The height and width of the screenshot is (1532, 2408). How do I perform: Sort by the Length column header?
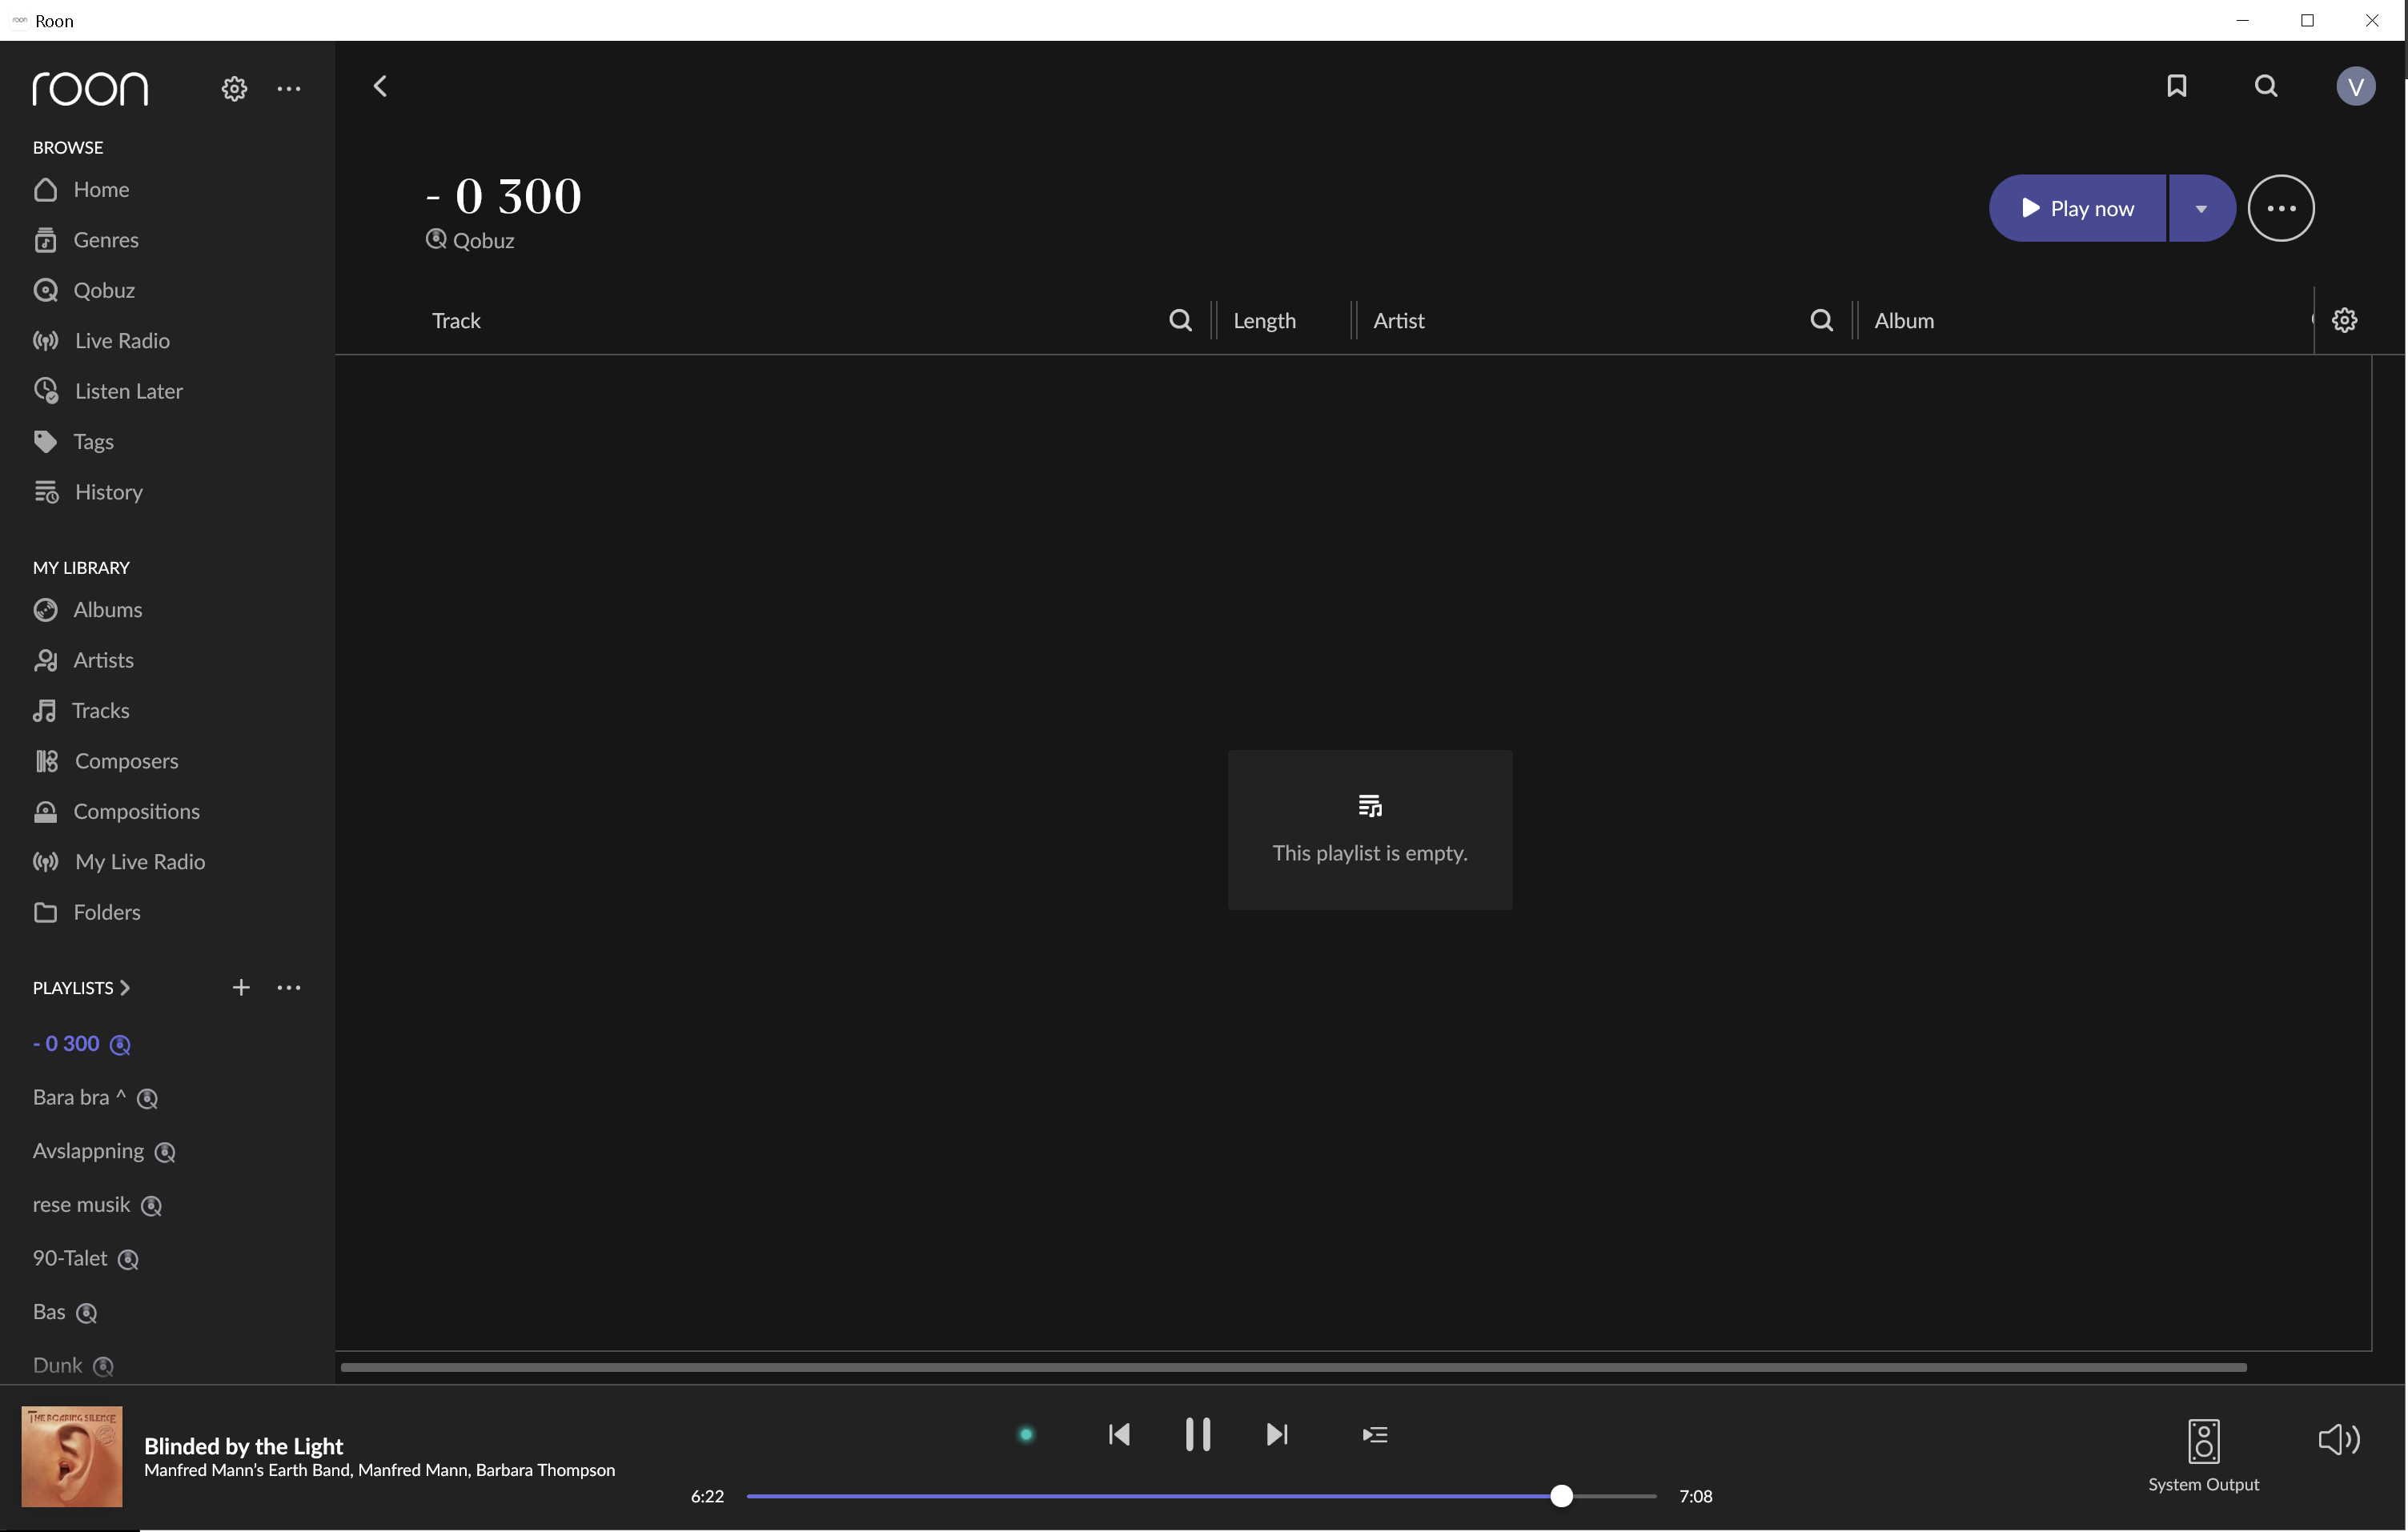1264,320
